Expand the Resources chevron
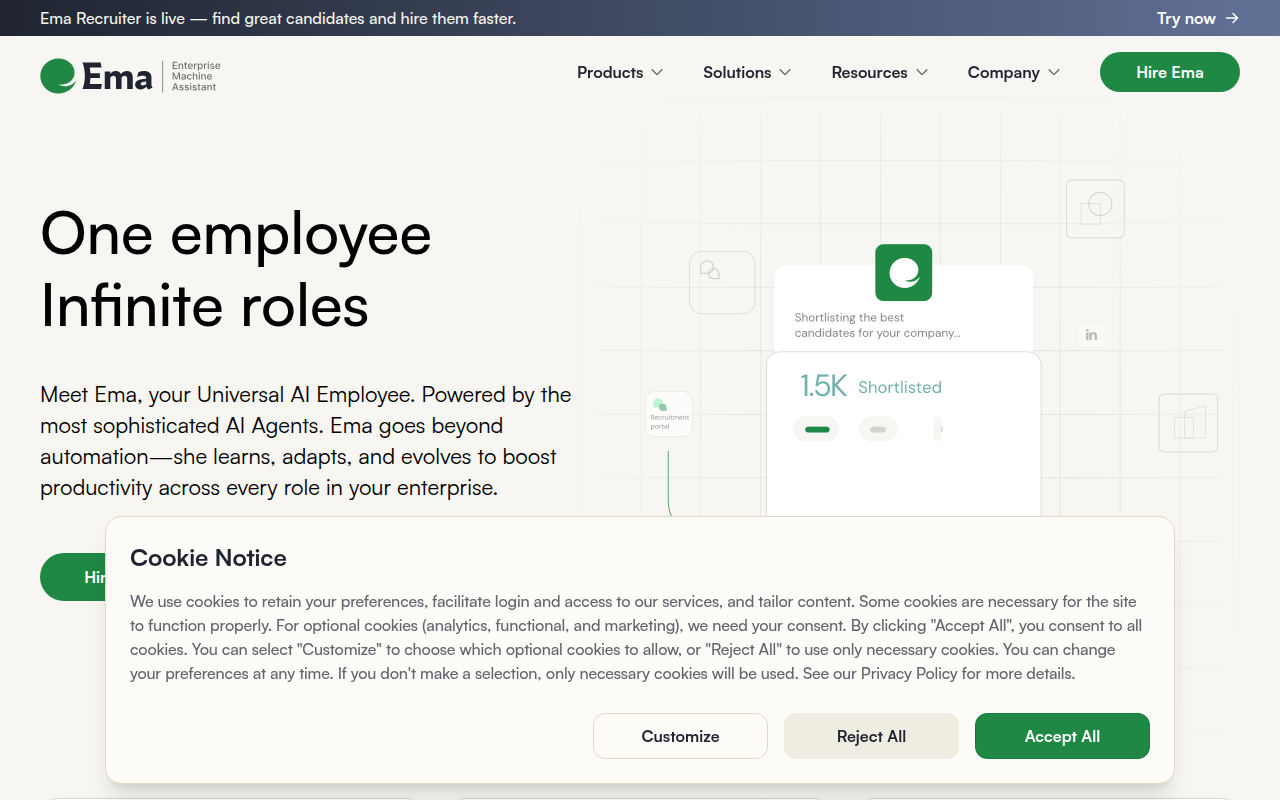Screen dimensions: 1280x800 tap(922, 72)
